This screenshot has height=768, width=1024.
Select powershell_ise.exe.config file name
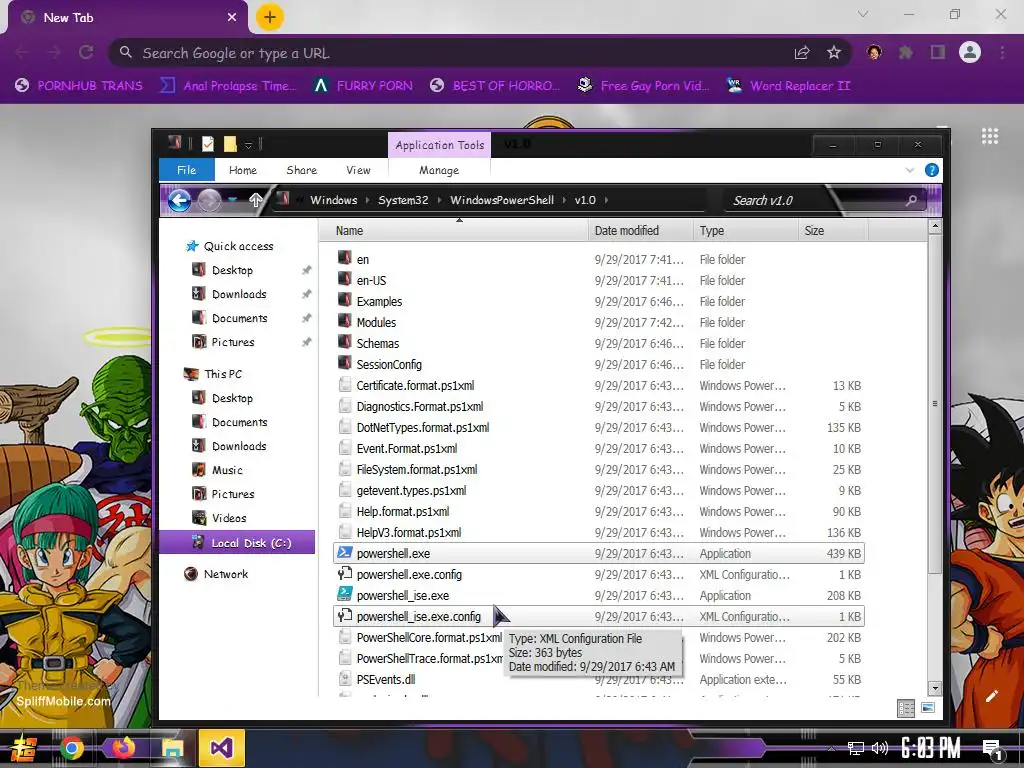pos(419,616)
